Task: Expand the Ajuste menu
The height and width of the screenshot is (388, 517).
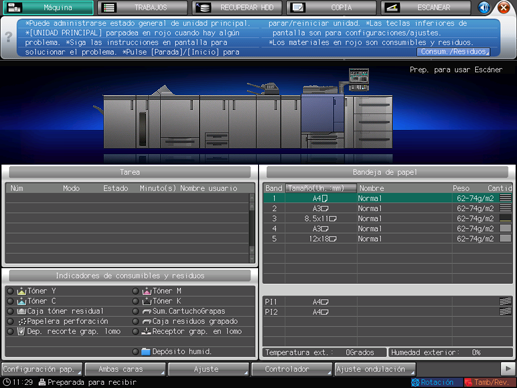Action: [x=208, y=369]
